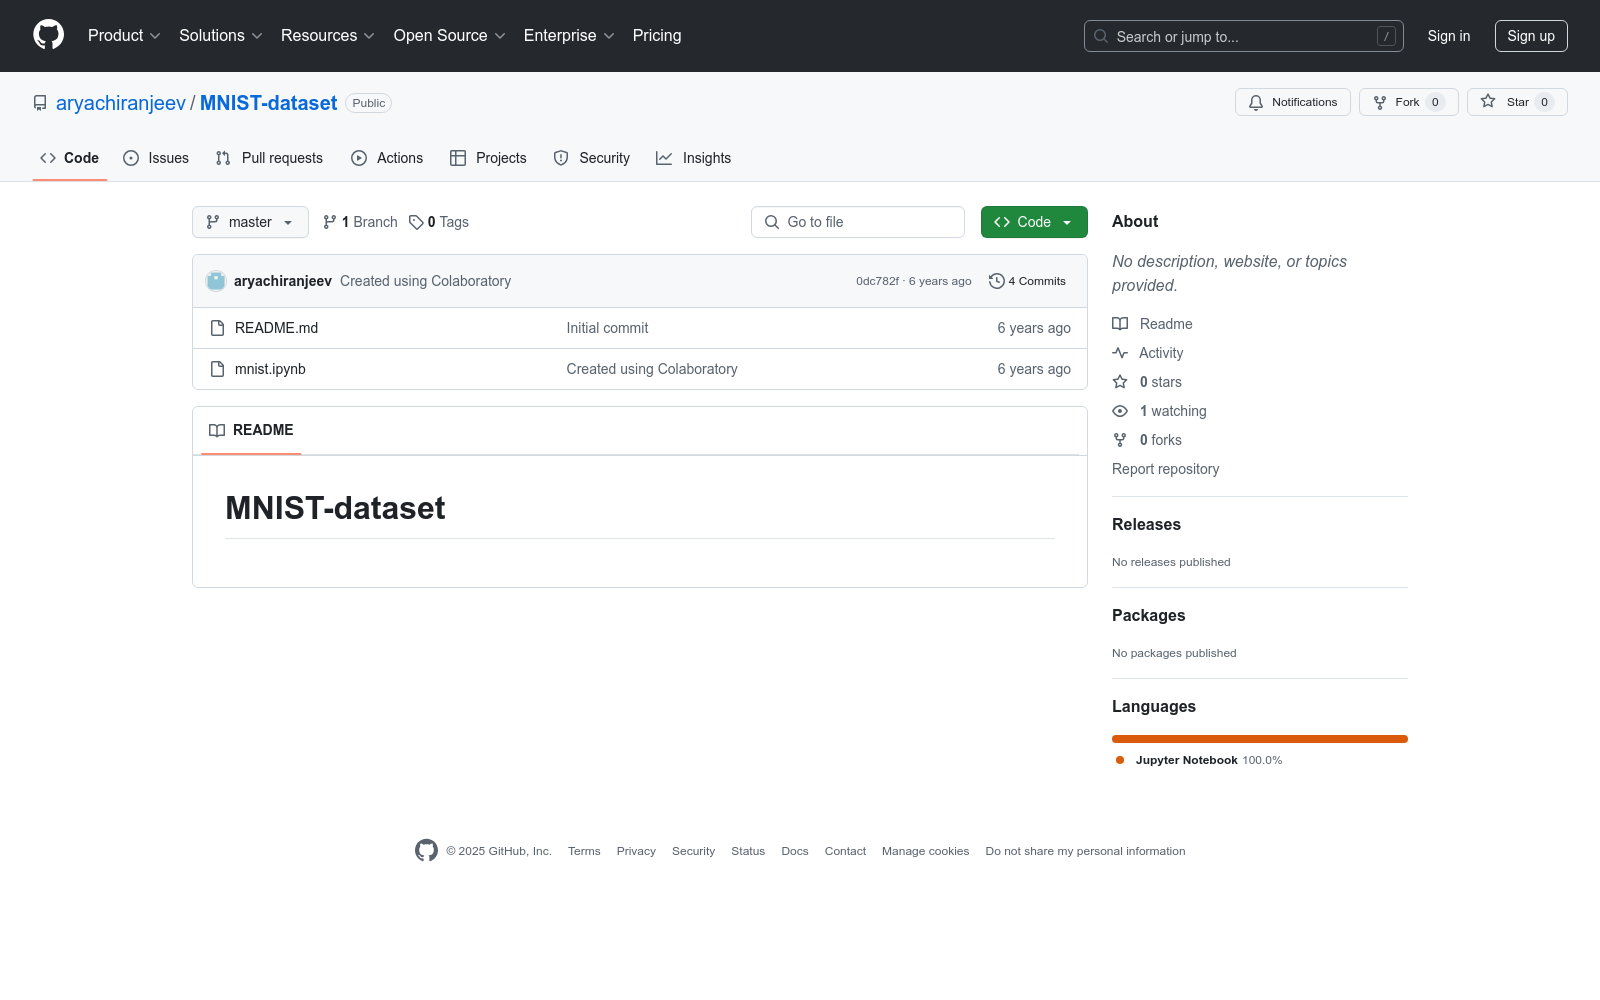Click the magnifier icon in Go to file
The height and width of the screenshot is (1000, 1600).
[772, 222]
